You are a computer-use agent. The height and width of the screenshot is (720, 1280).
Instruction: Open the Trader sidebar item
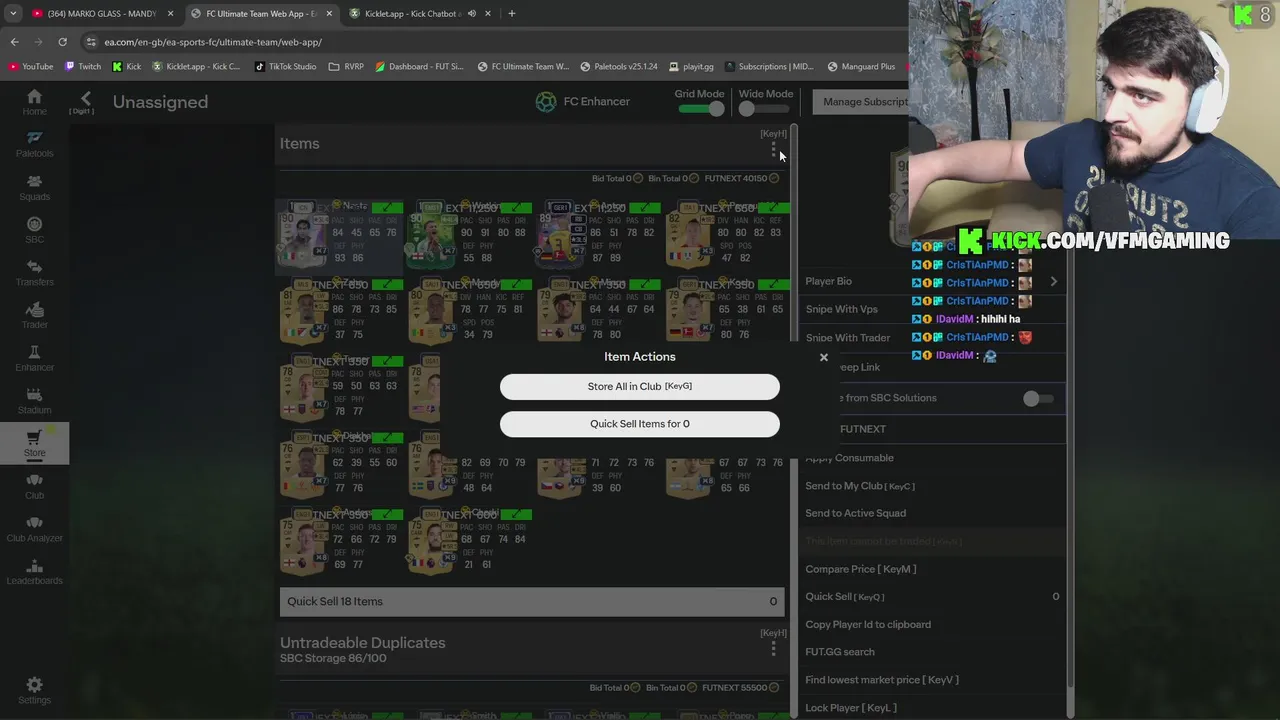click(34, 315)
